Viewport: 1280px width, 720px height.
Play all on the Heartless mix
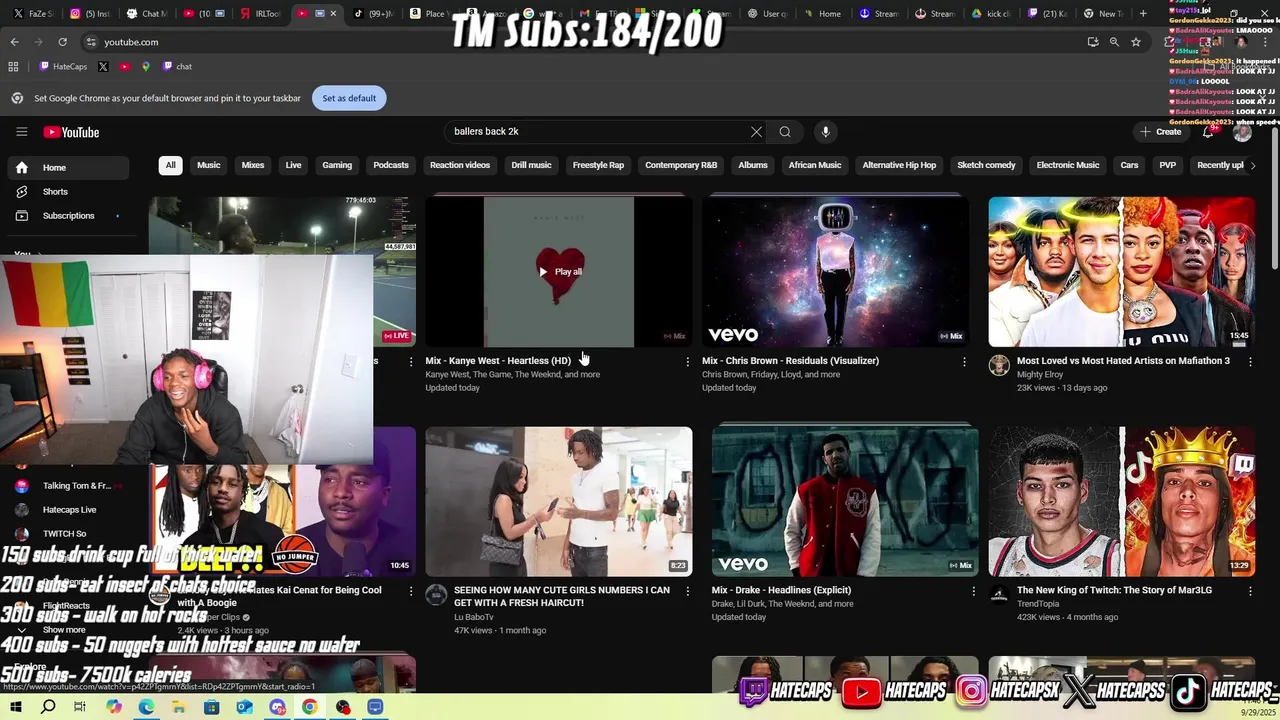[559, 272]
